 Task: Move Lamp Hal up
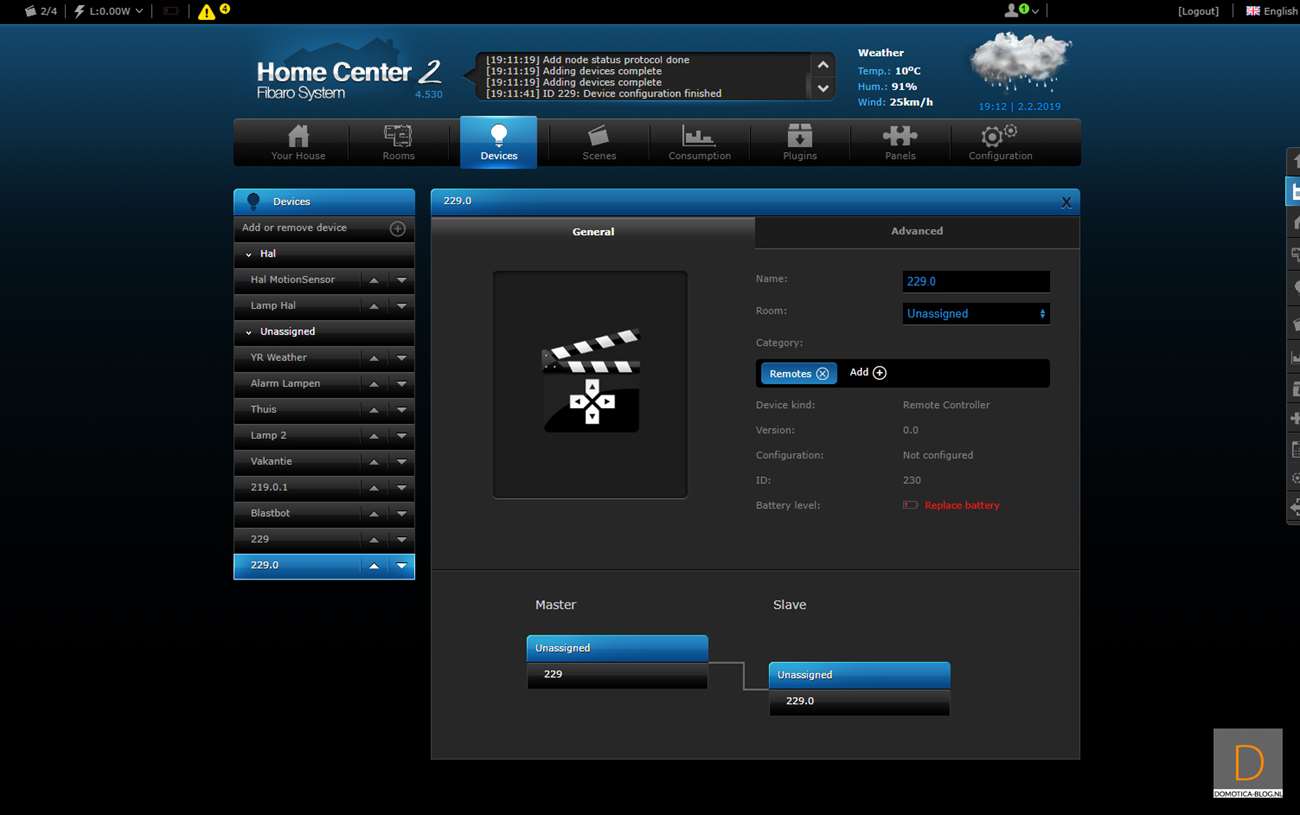coord(374,306)
